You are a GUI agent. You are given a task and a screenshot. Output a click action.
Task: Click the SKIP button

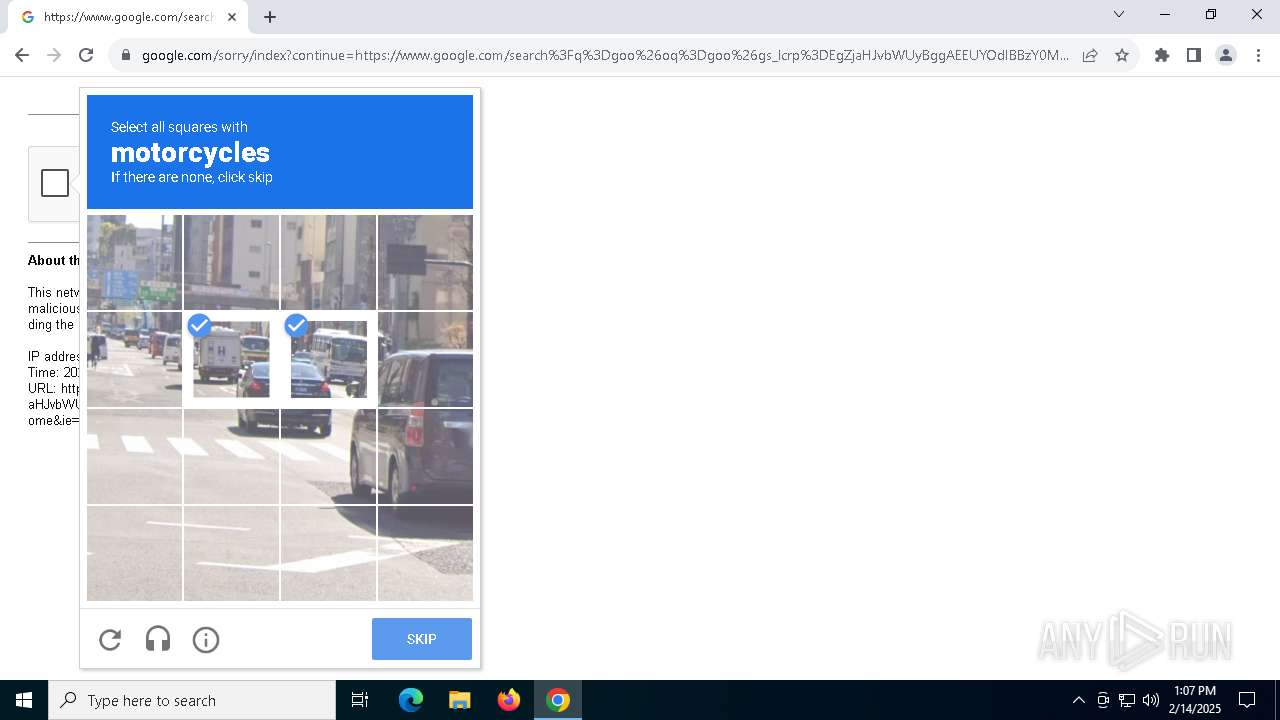(x=421, y=639)
